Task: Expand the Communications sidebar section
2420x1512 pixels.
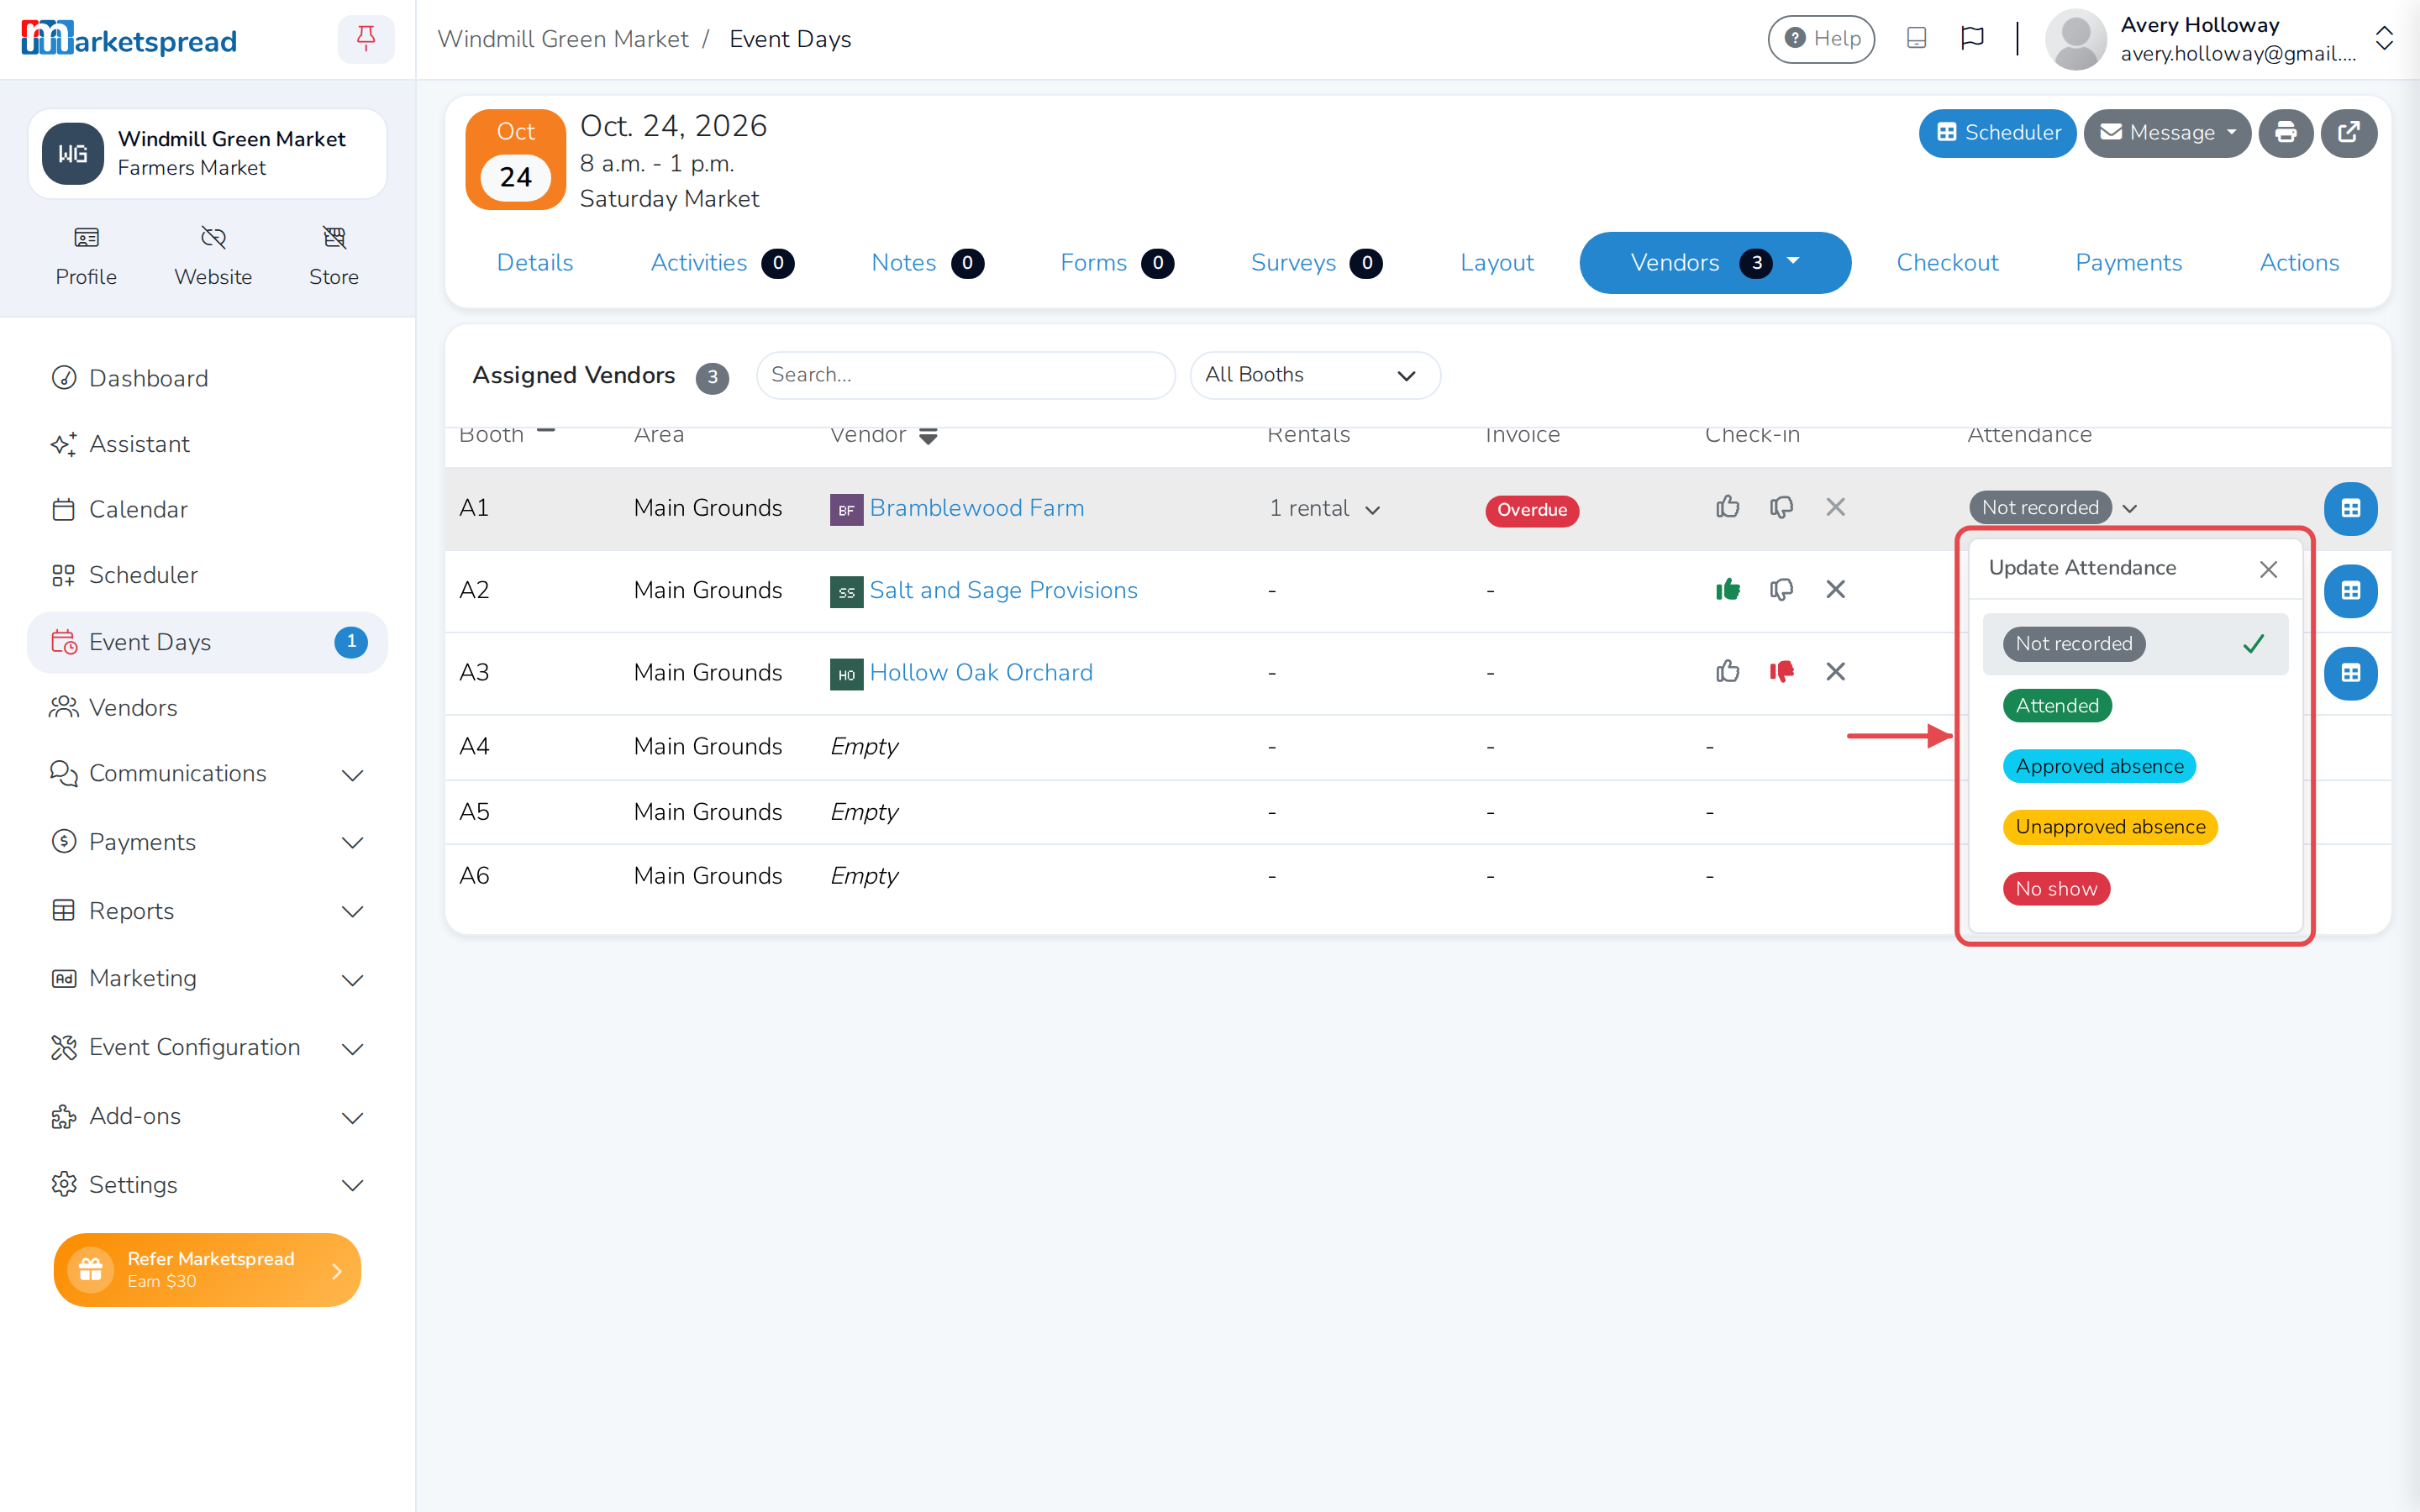Action: [x=207, y=773]
